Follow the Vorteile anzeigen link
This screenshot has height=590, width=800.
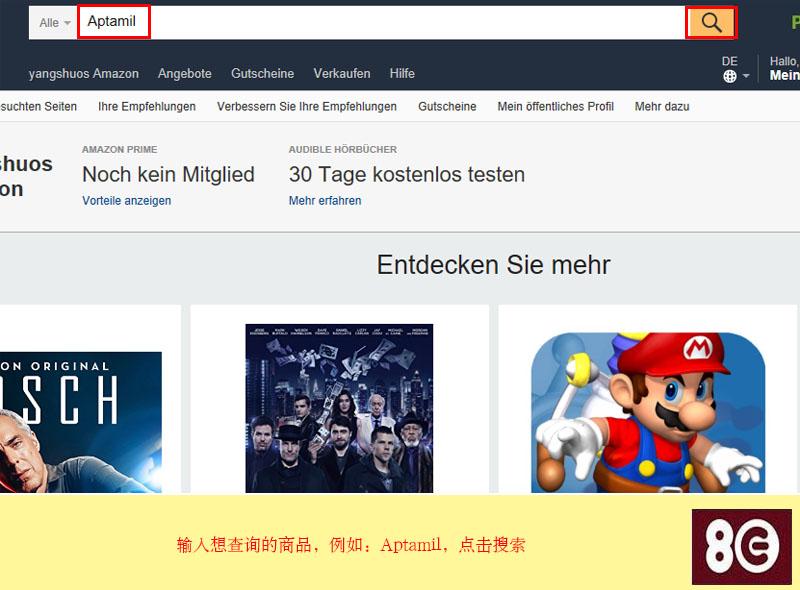[x=127, y=201]
